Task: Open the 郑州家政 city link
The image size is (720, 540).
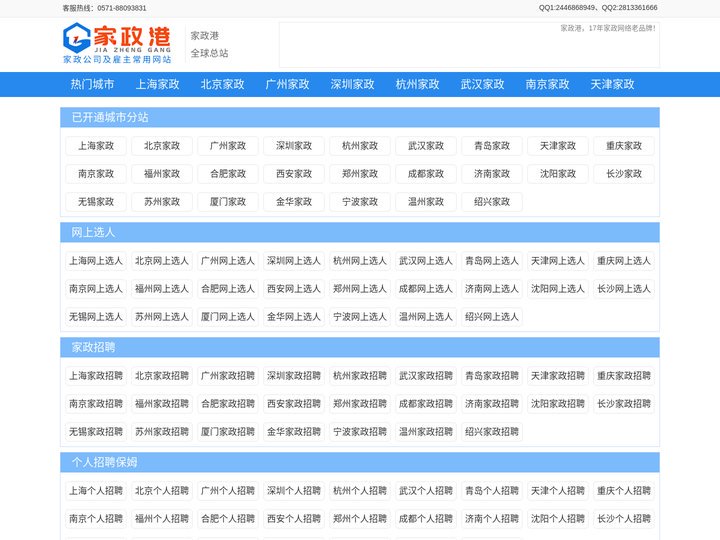Action: [360, 174]
